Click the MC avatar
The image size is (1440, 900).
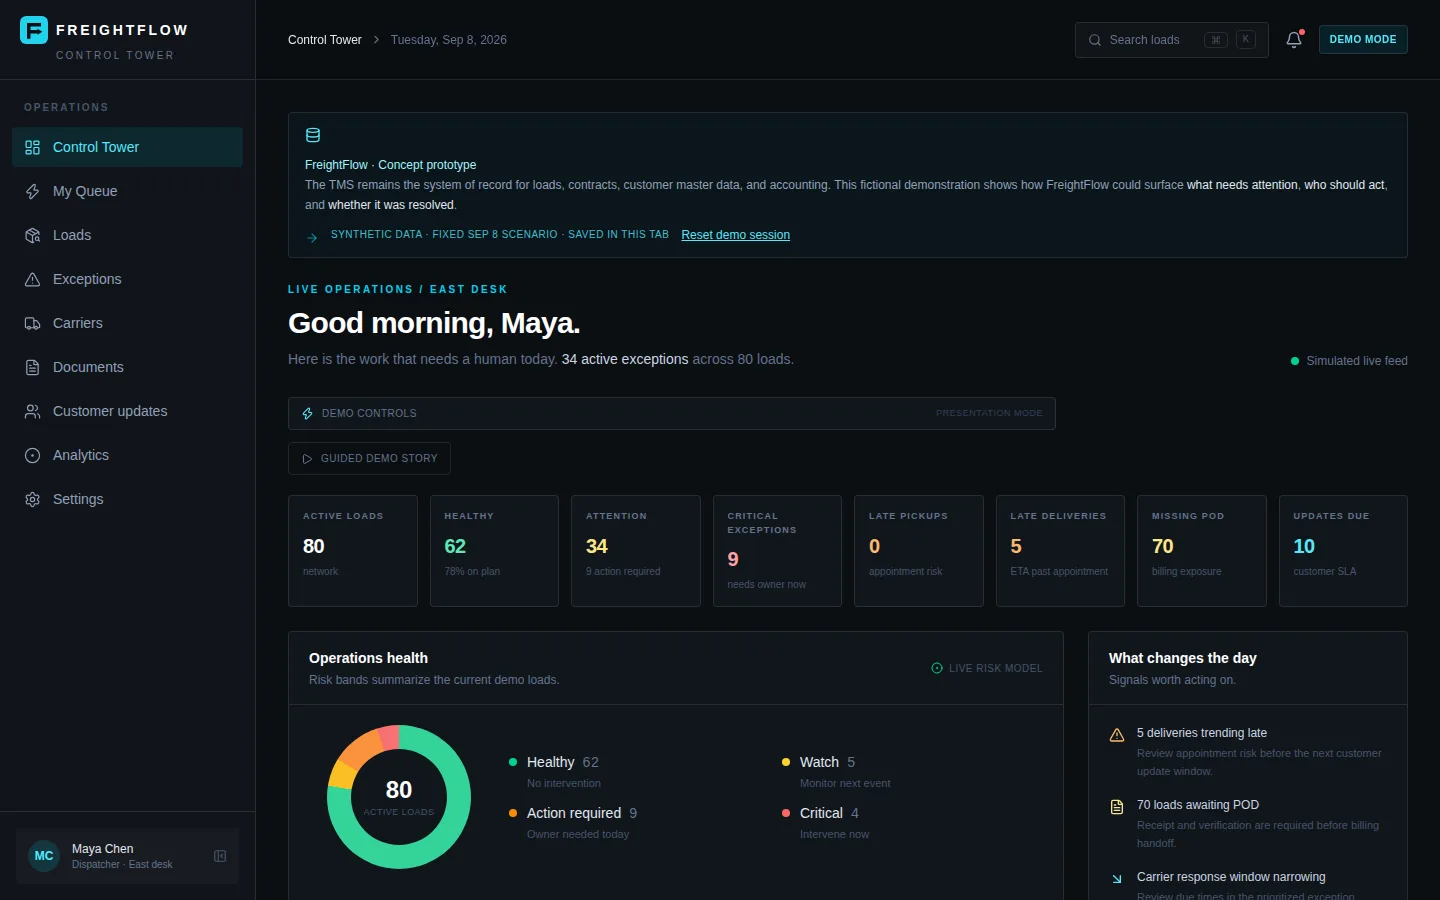(44, 856)
